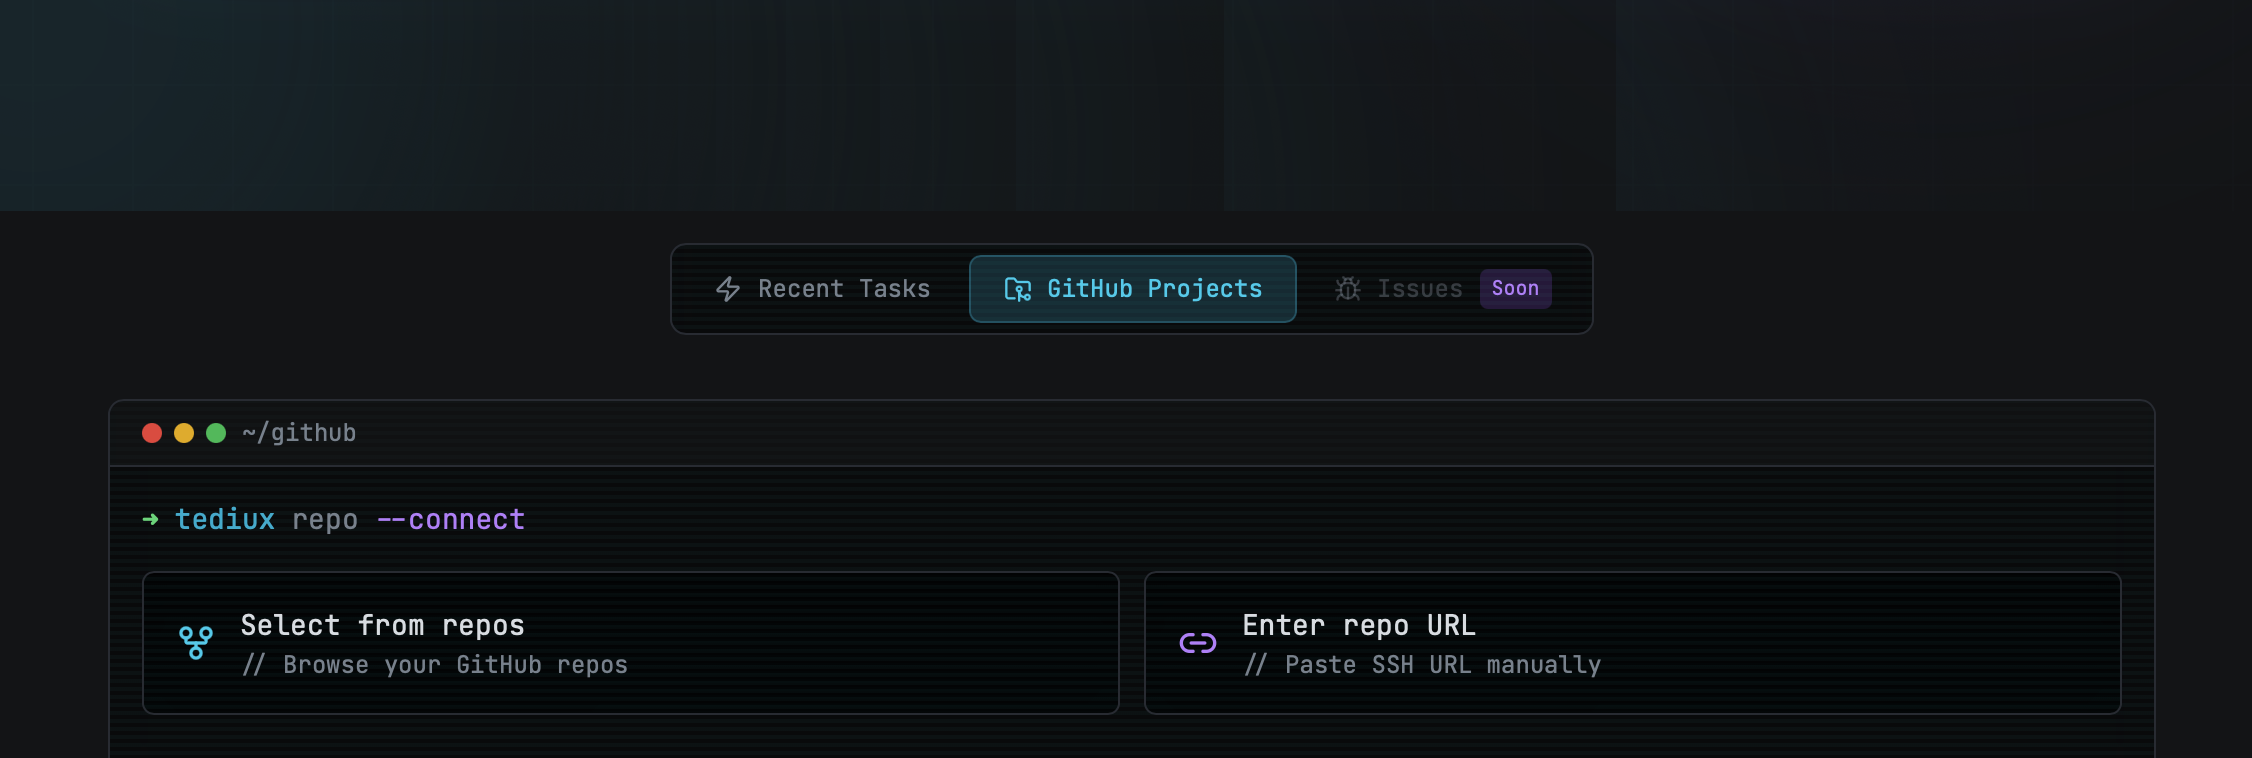
Task: Click the green window dot
Action: [216, 433]
